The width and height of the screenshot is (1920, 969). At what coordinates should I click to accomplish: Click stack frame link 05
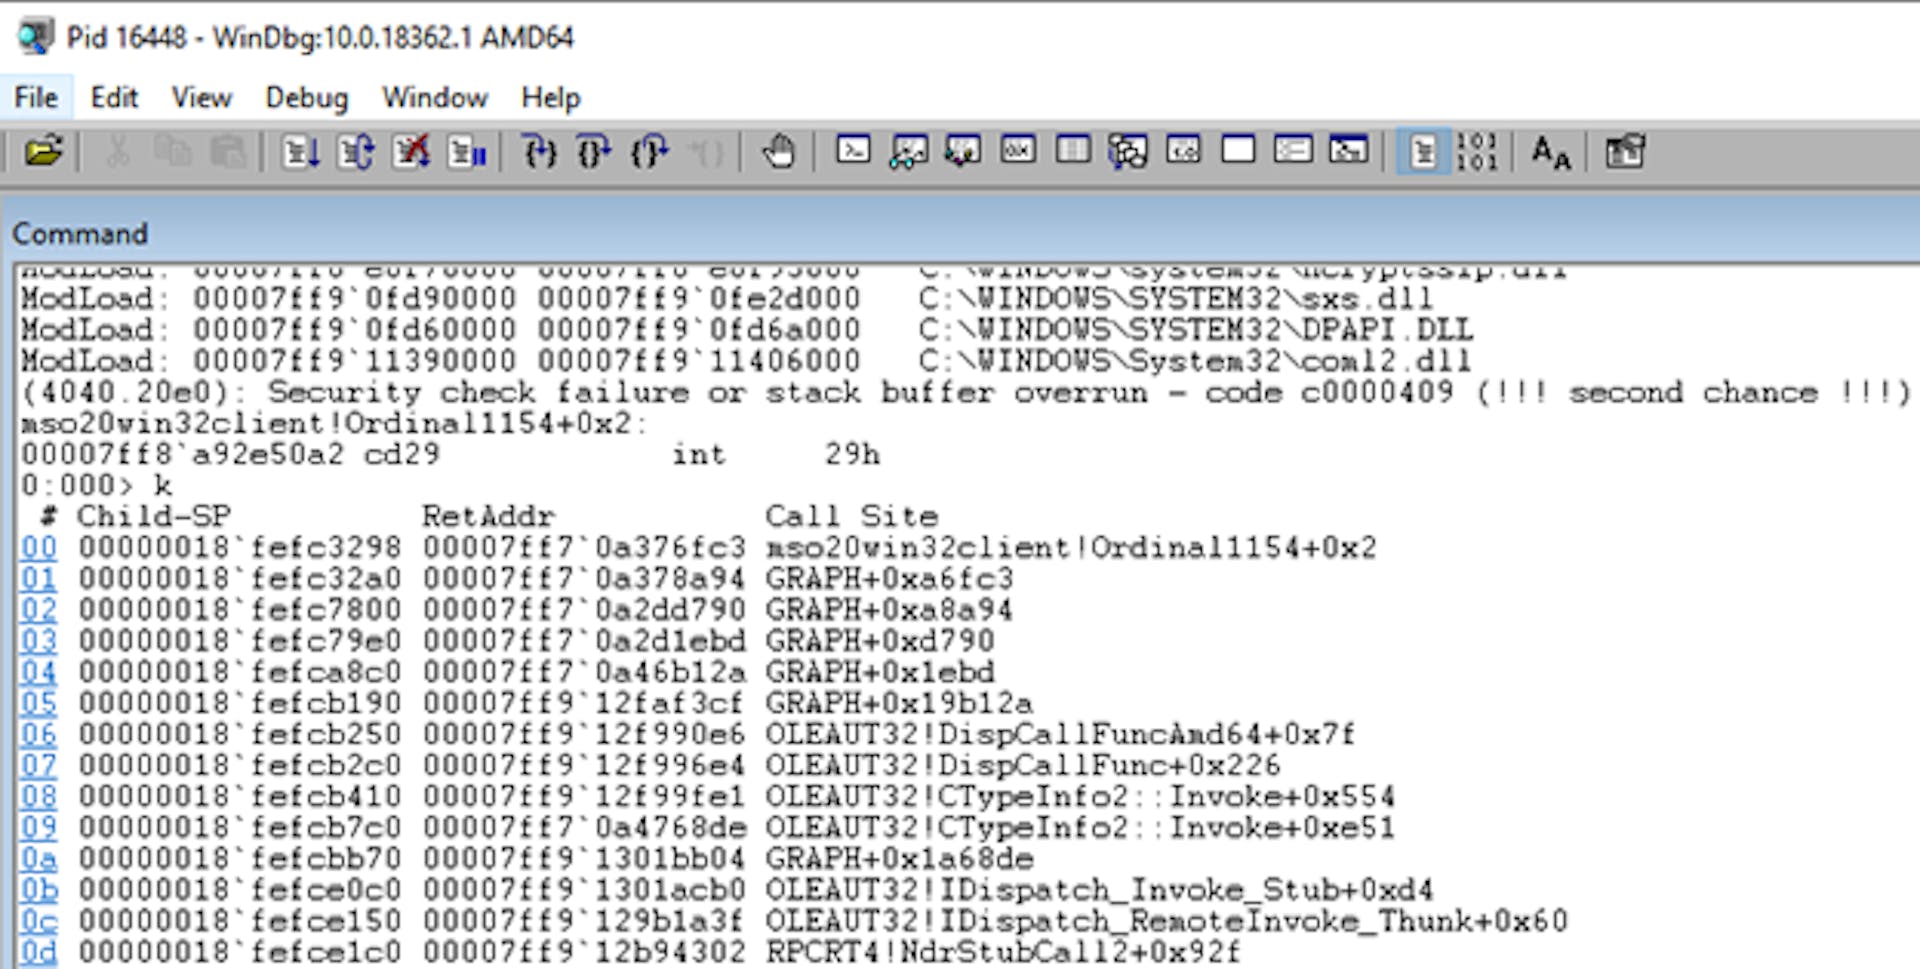click(x=39, y=703)
